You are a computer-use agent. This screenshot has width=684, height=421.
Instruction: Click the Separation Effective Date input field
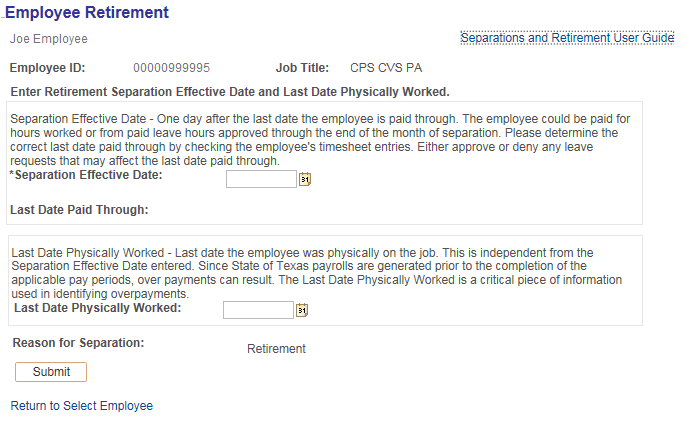(x=261, y=179)
